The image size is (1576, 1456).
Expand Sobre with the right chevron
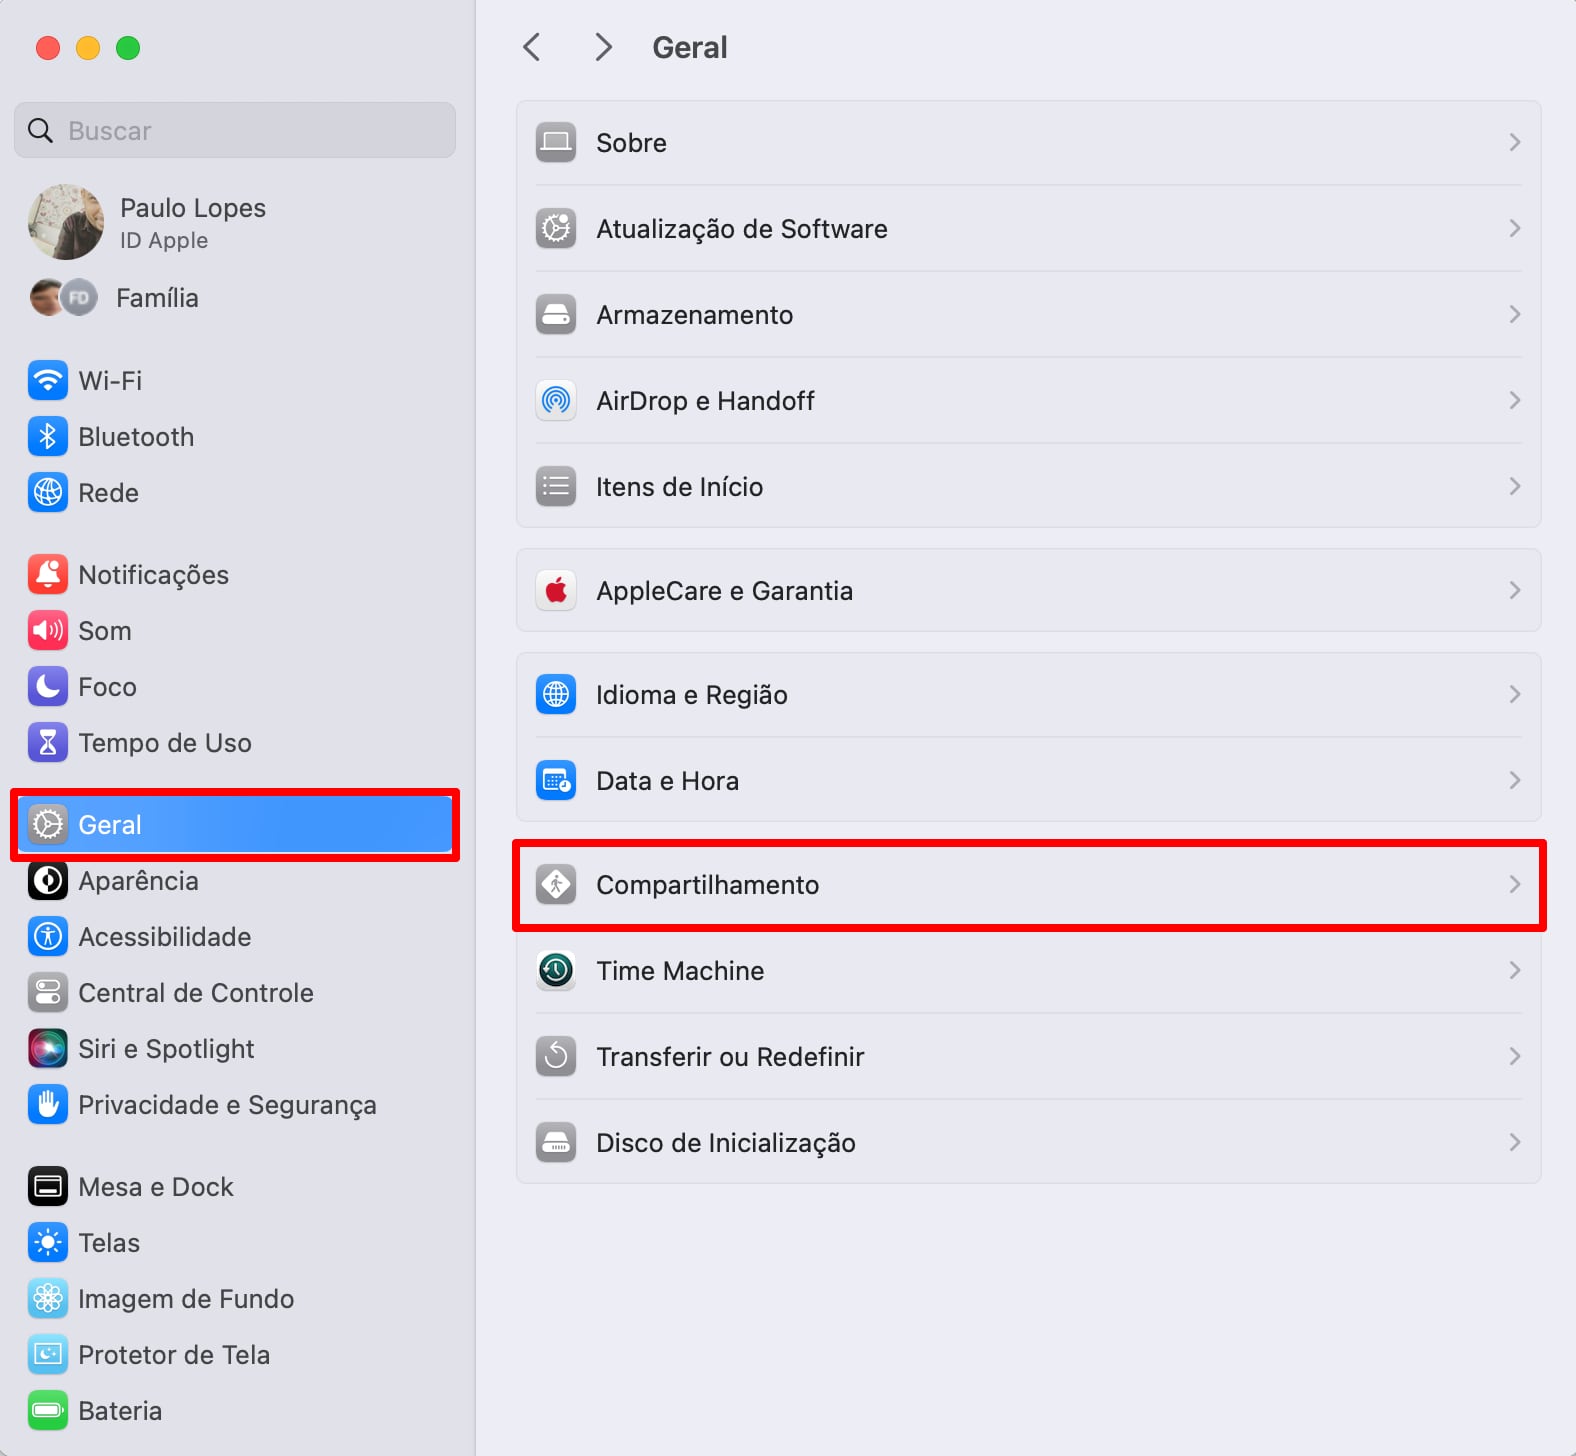(x=1514, y=143)
